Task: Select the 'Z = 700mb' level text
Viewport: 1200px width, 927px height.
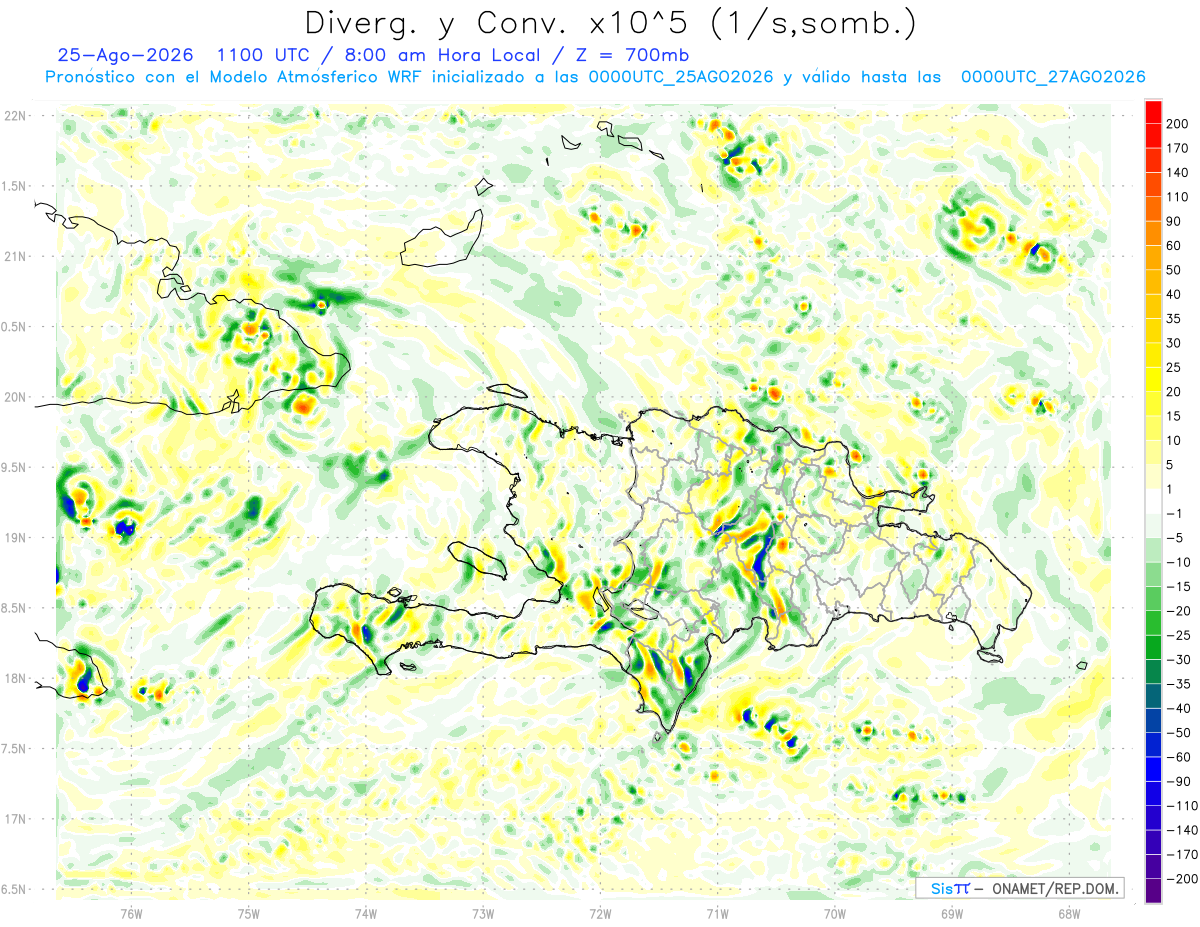Action: point(631,55)
